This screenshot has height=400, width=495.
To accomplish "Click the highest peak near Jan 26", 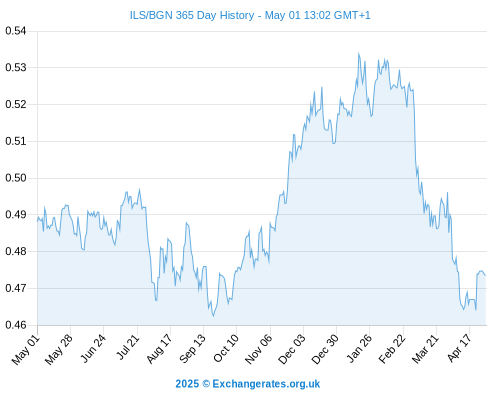I will [358, 53].
